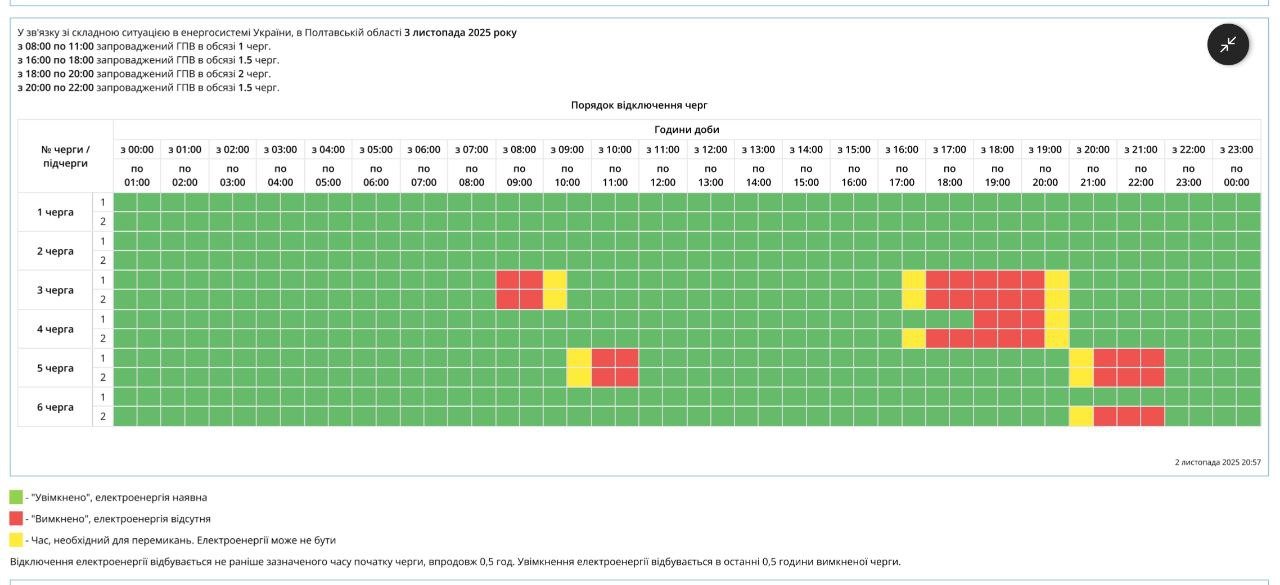Click the collapse fullscreen arrows icon

[x=1228, y=44]
